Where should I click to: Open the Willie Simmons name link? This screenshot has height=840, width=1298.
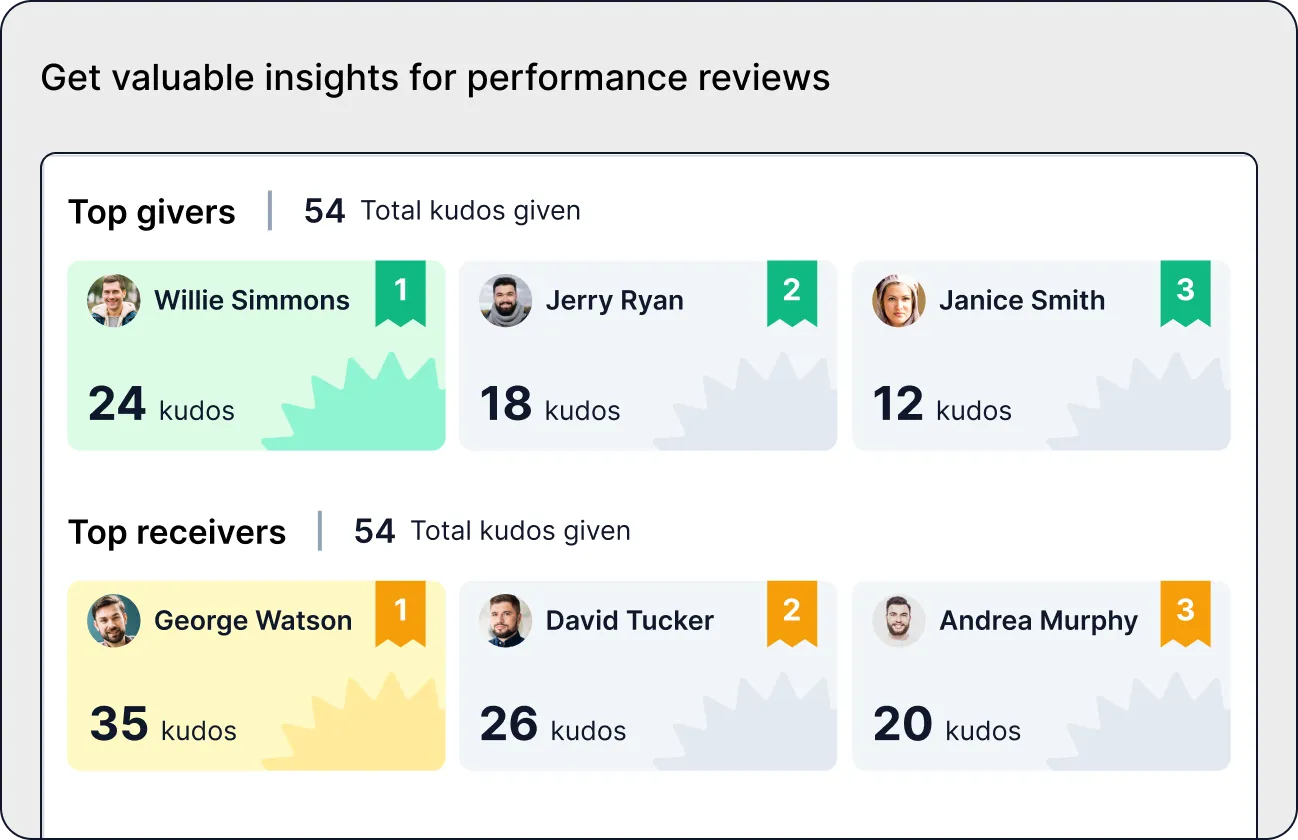click(x=252, y=301)
